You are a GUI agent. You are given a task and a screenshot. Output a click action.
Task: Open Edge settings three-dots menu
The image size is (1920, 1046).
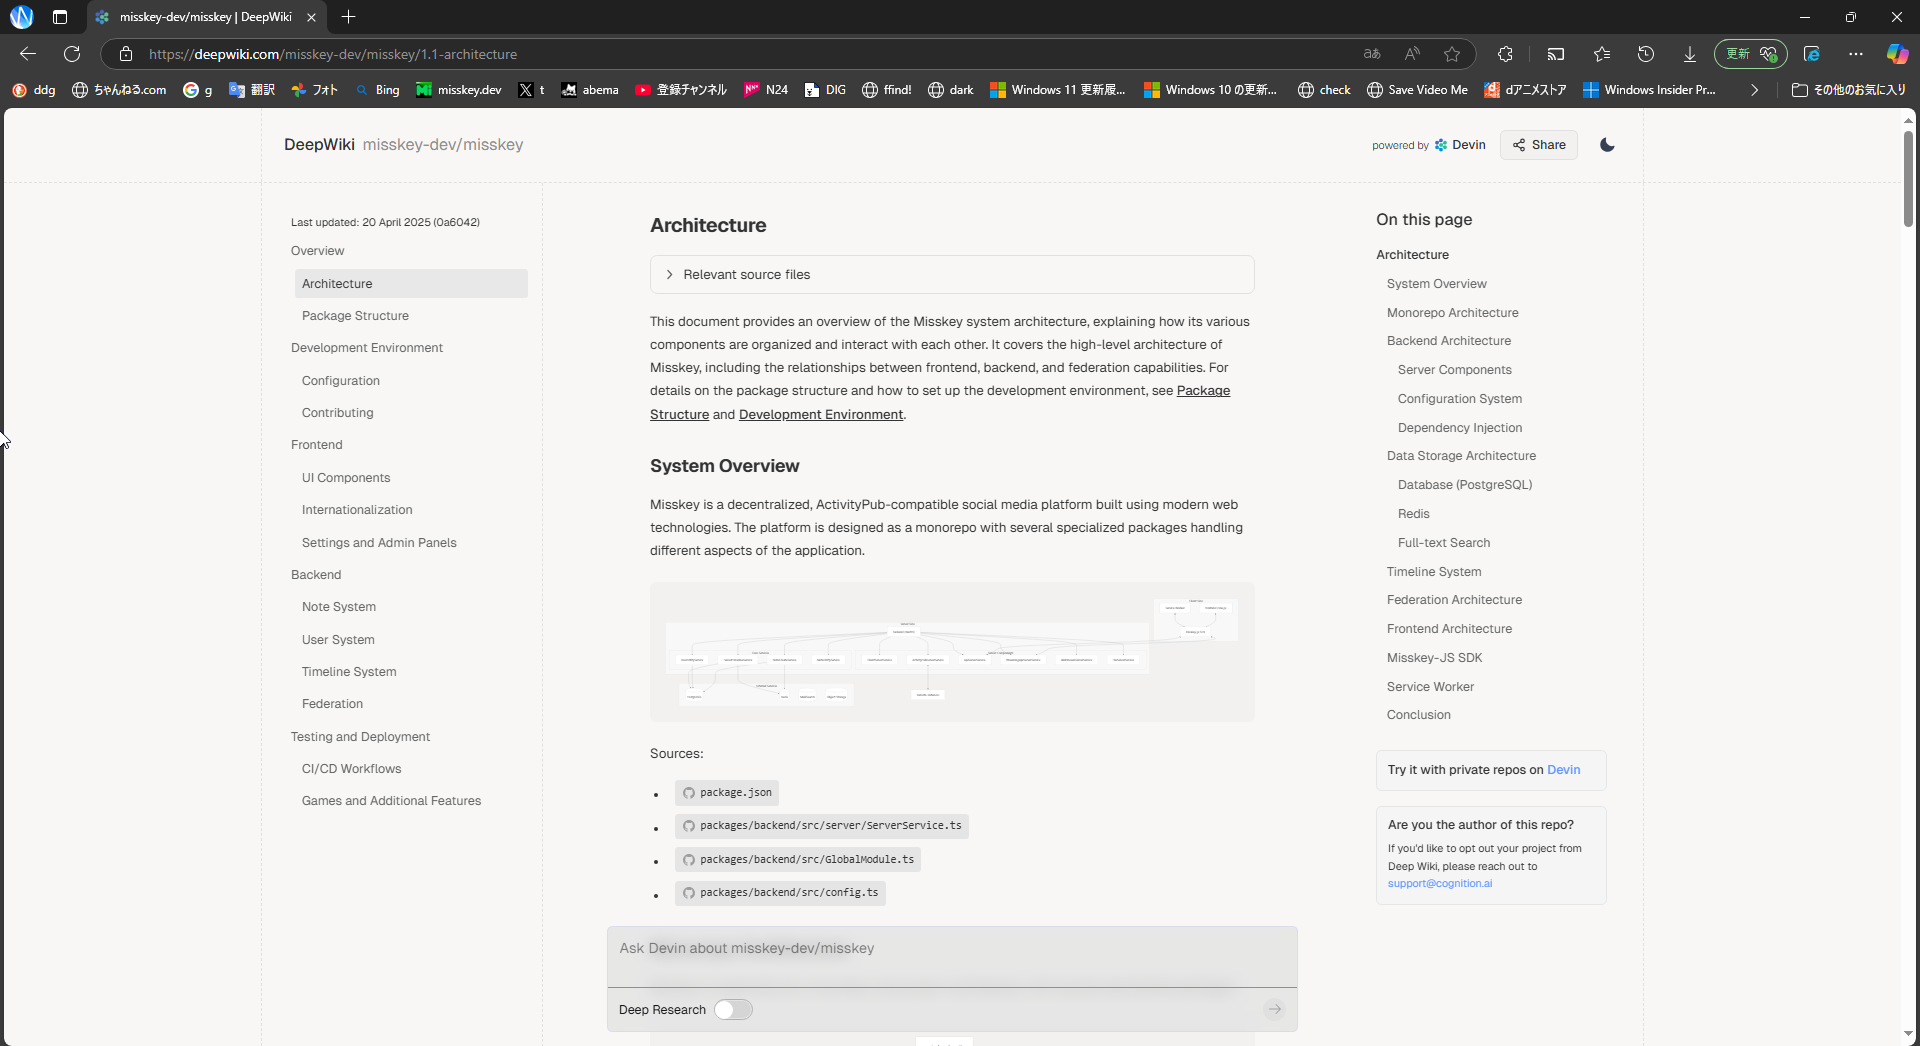click(1856, 54)
